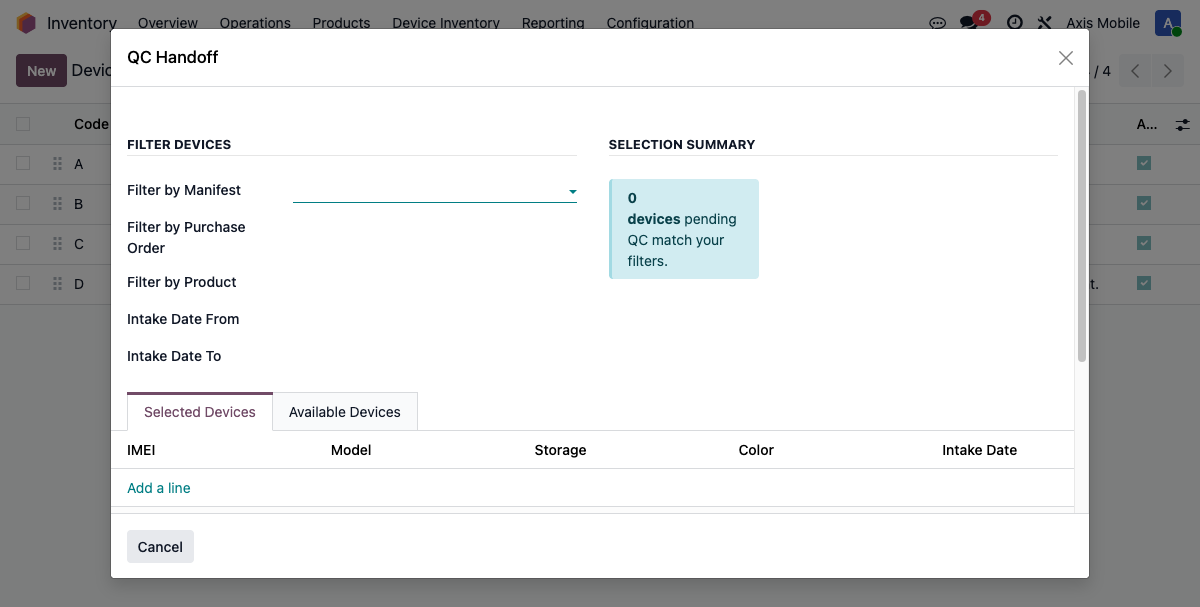
Task: Go to next record with pager arrow
Action: [x=1167, y=71]
